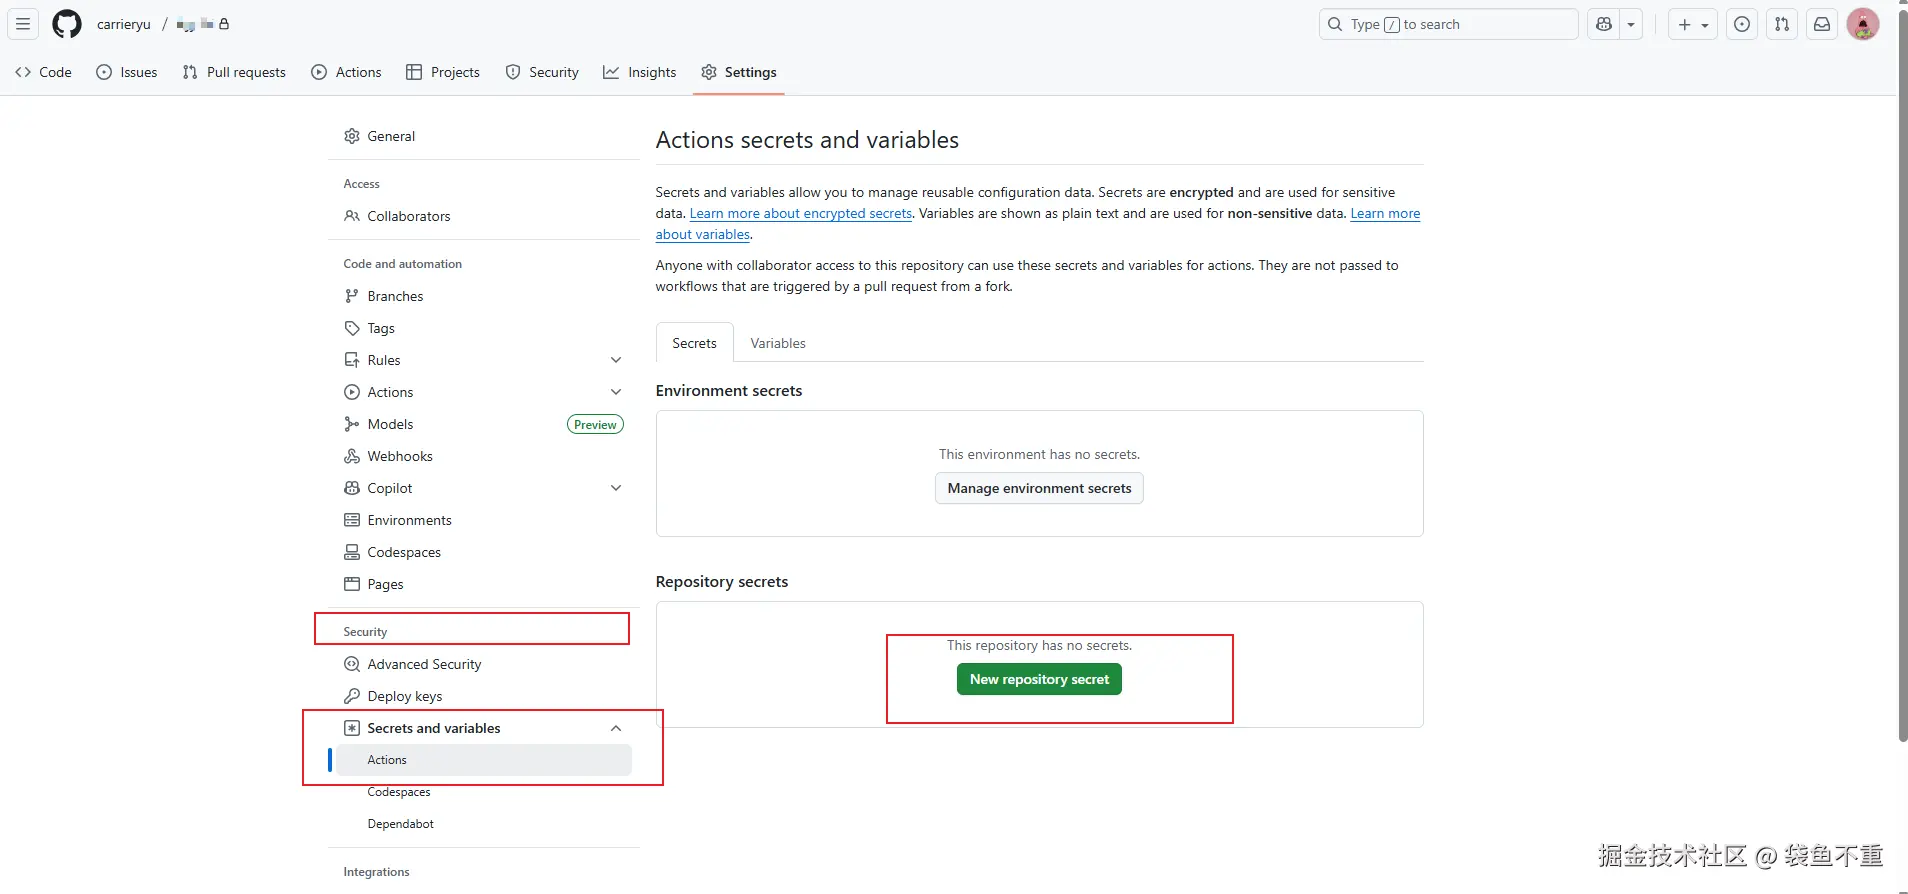Screen dimensions: 1908x894
Task: Open the GitHub homepage logo
Action: pyautogui.click(x=67, y=24)
